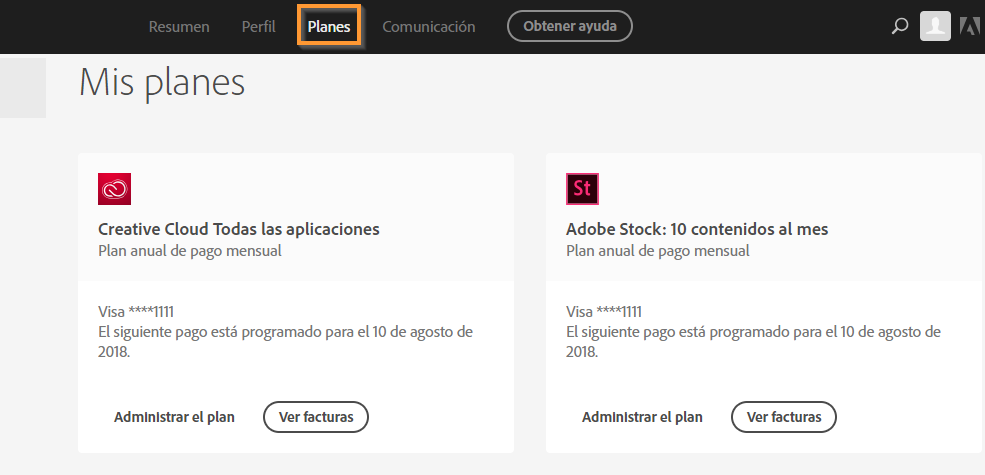The height and width of the screenshot is (475, 985).
Task: Click the search magnifier icon
Action: pyautogui.click(x=899, y=27)
